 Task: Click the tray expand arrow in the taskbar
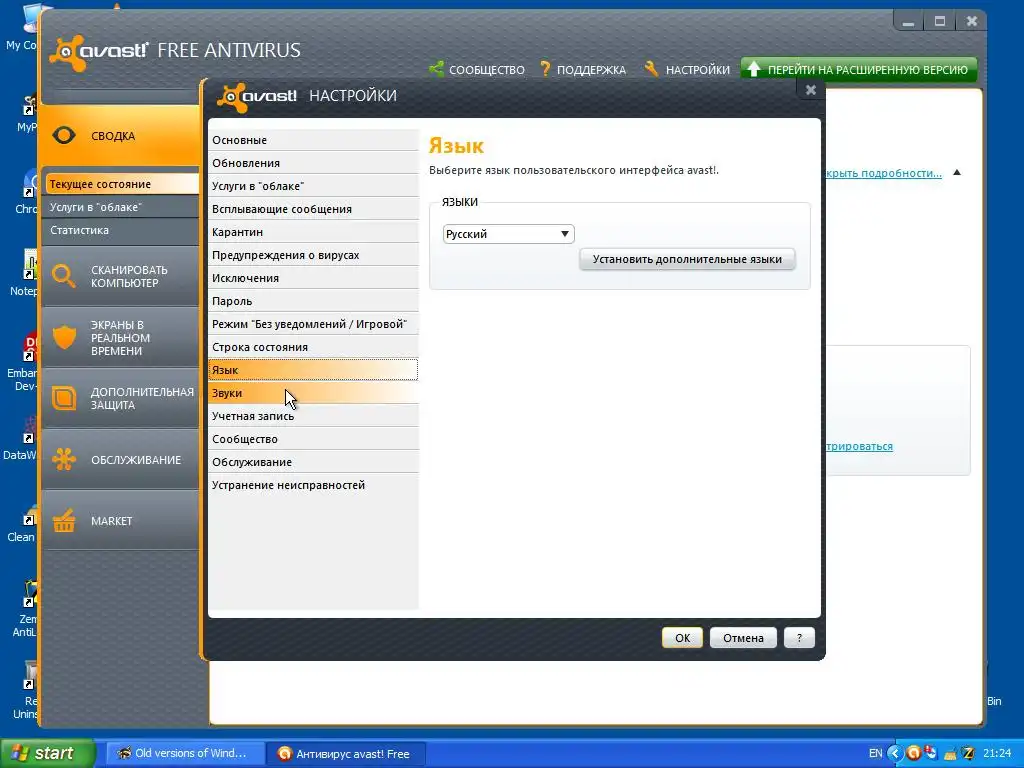[x=895, y=753]
